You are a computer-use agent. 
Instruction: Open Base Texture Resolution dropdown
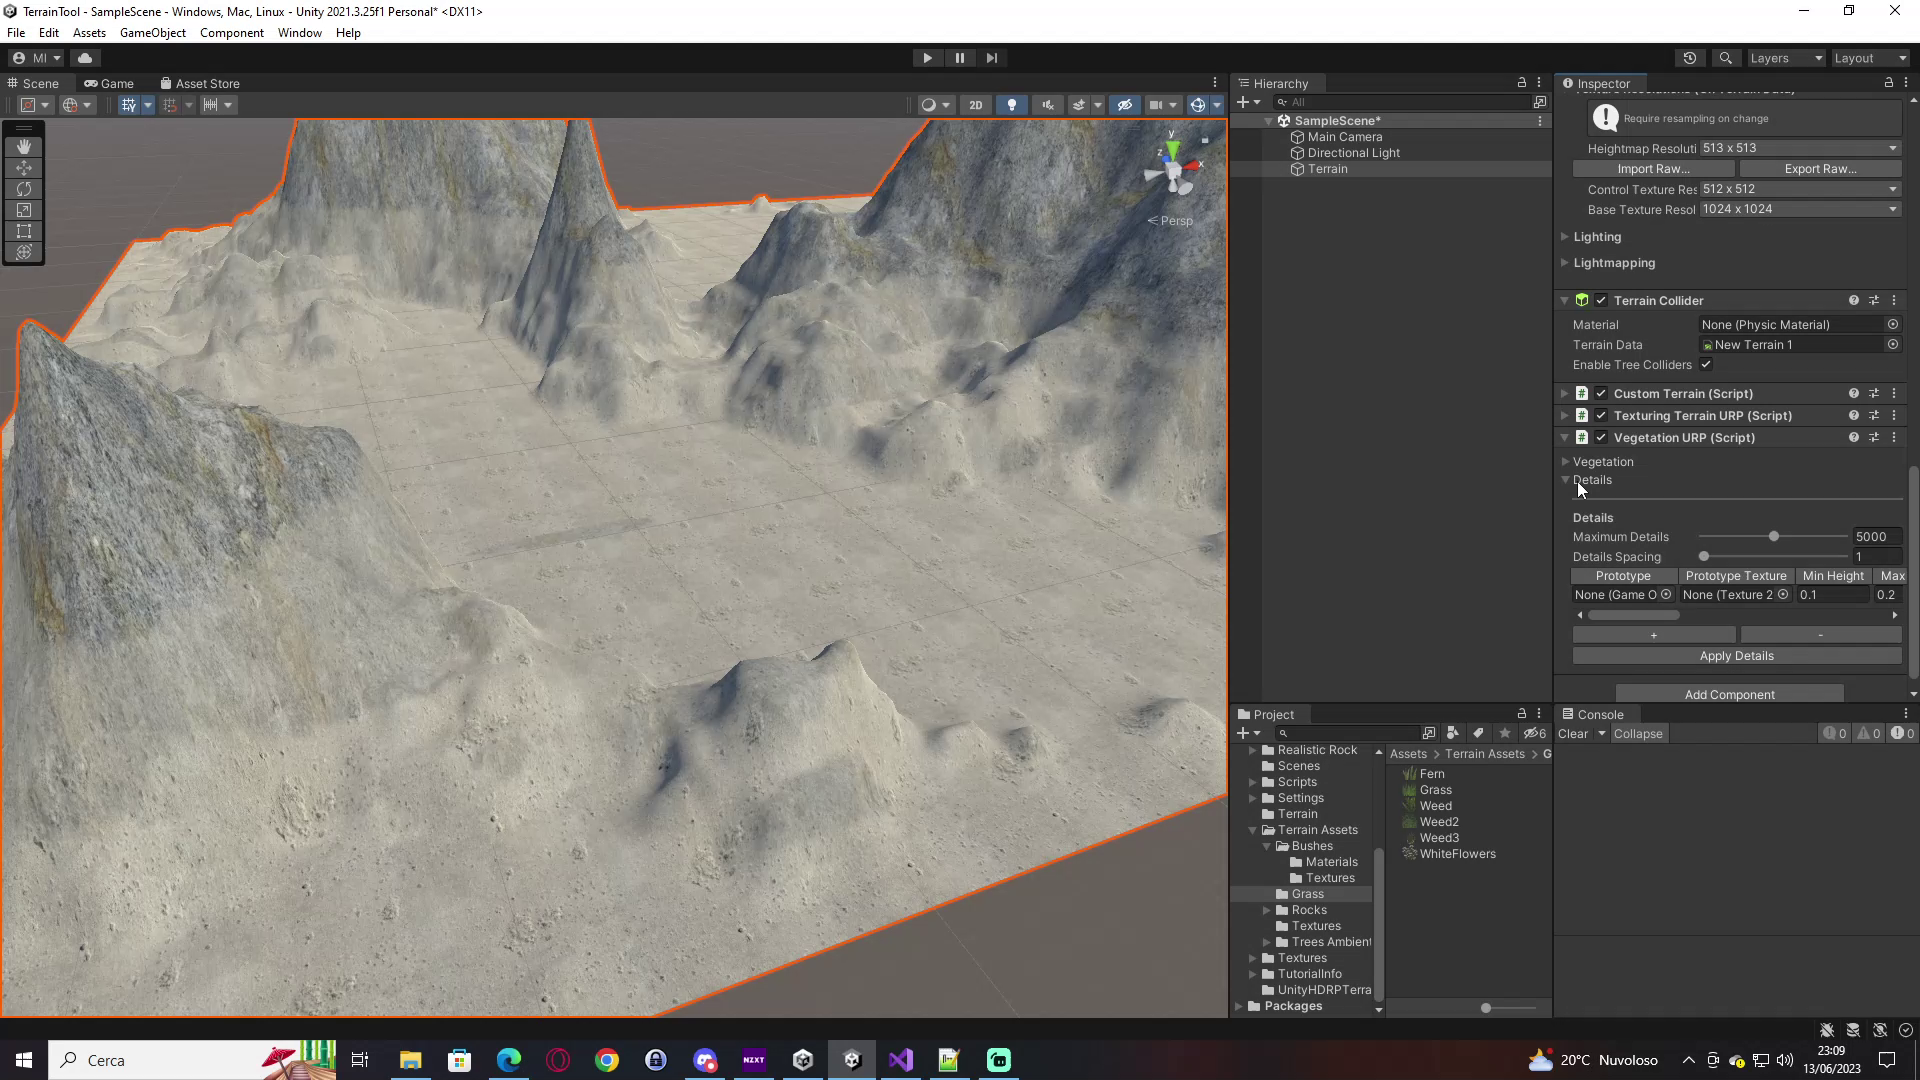[x=1800, y=209]
